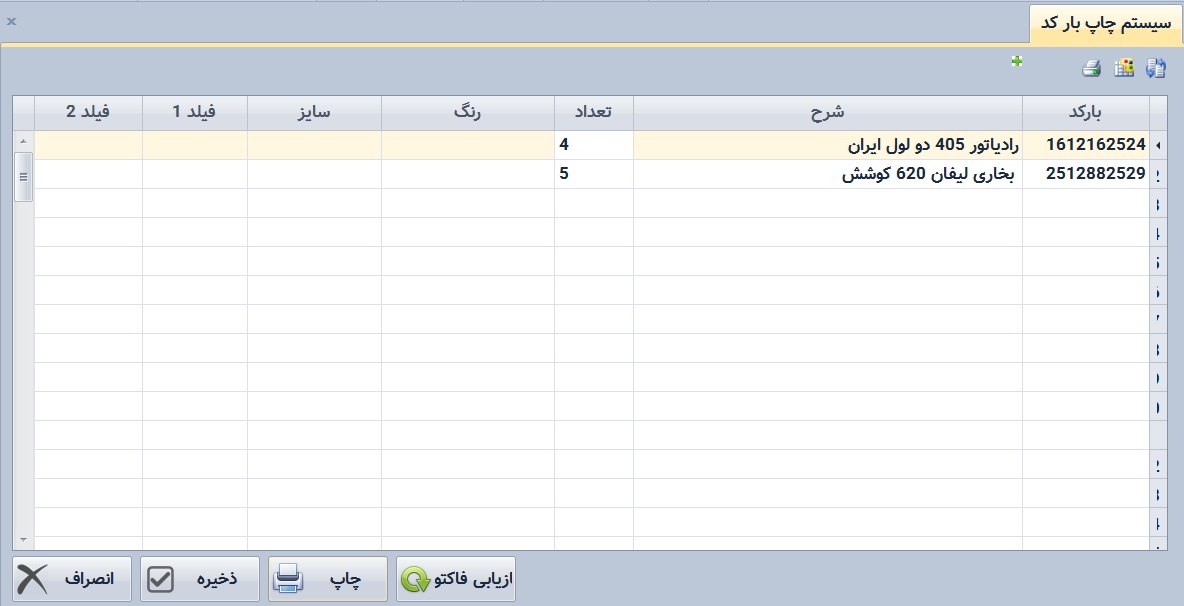Select the row marker of bakhari record

click(x=1158, y=174)
